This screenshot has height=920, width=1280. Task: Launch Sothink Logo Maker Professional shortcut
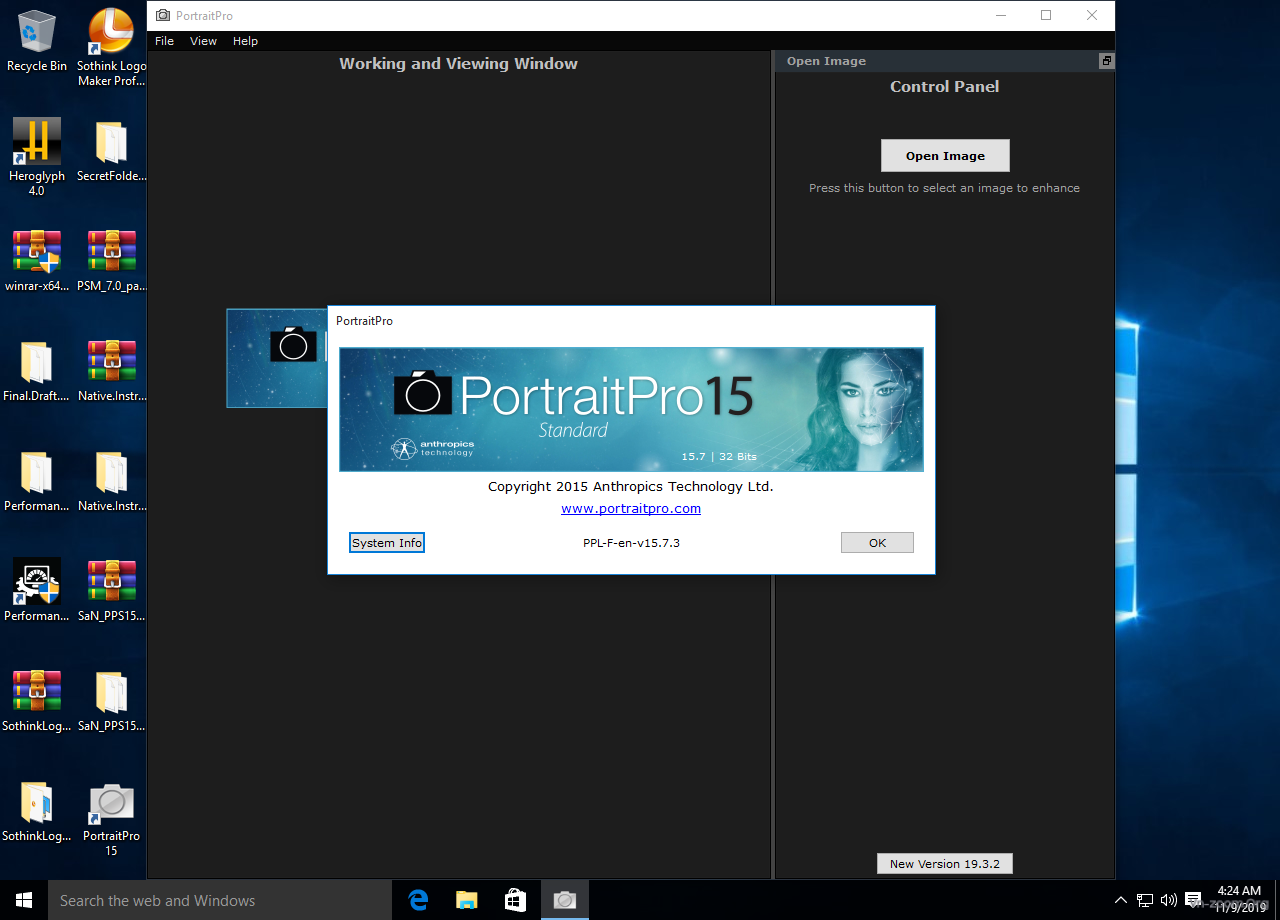111,45
